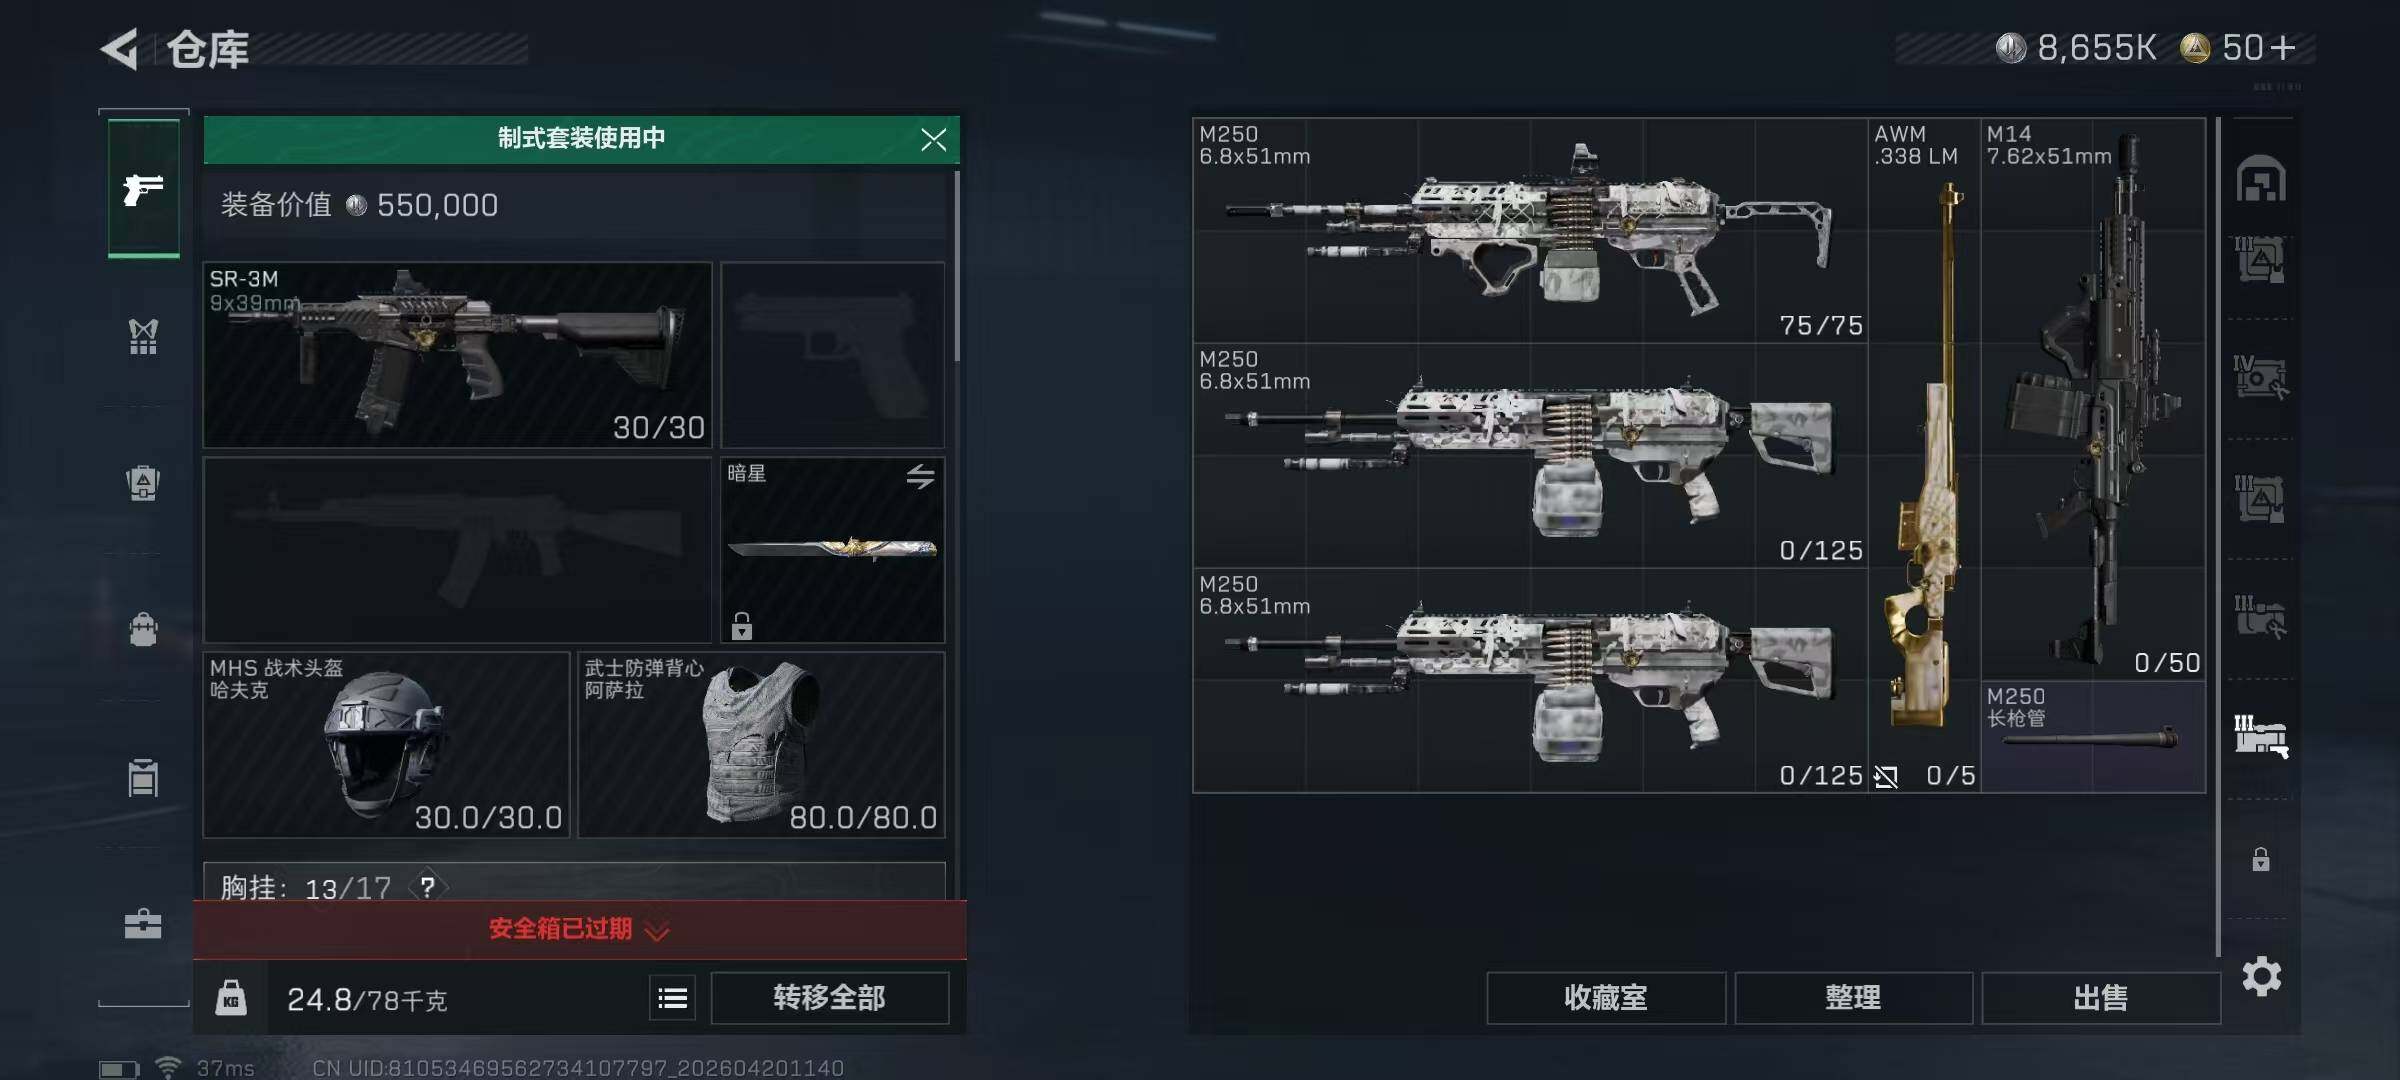The height and width of the screenshot is (1080, 2400).
Task: Click the warehouse settings gear icon
Action: click(x=2261, y=976)
